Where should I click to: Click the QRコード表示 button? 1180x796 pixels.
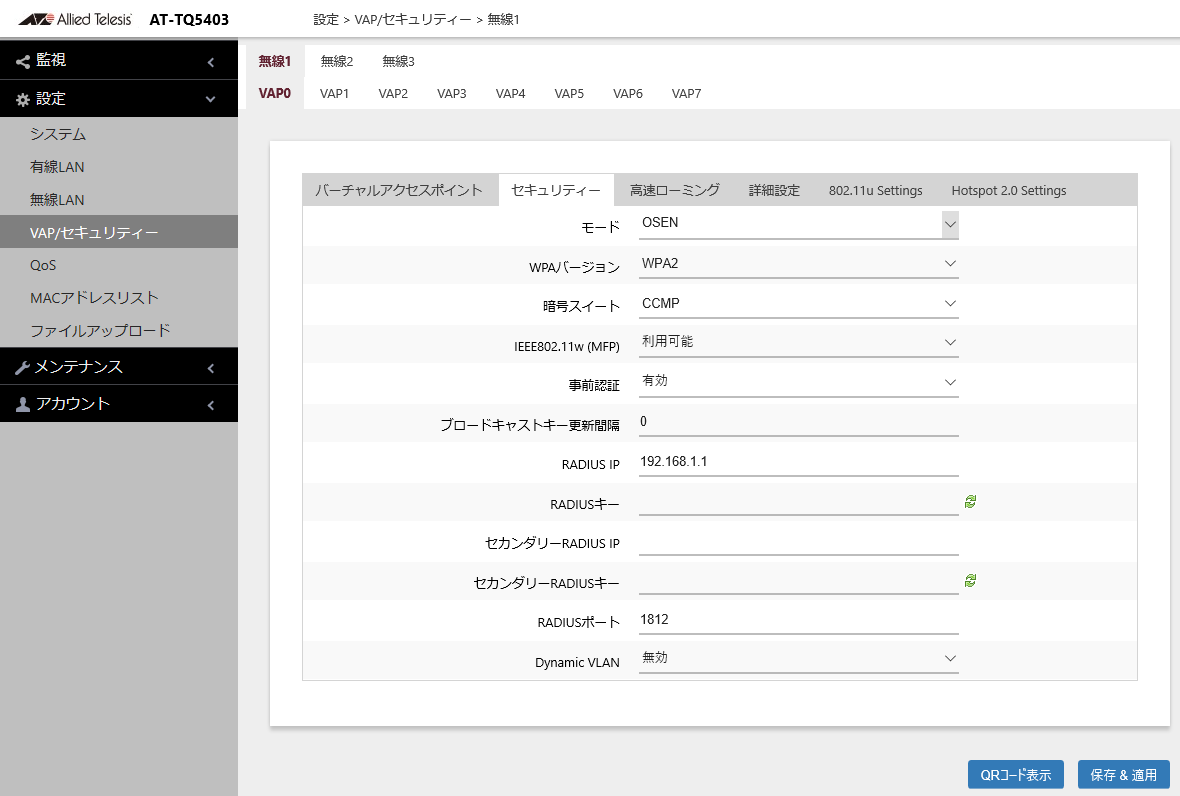click(x=1015, y=774)
